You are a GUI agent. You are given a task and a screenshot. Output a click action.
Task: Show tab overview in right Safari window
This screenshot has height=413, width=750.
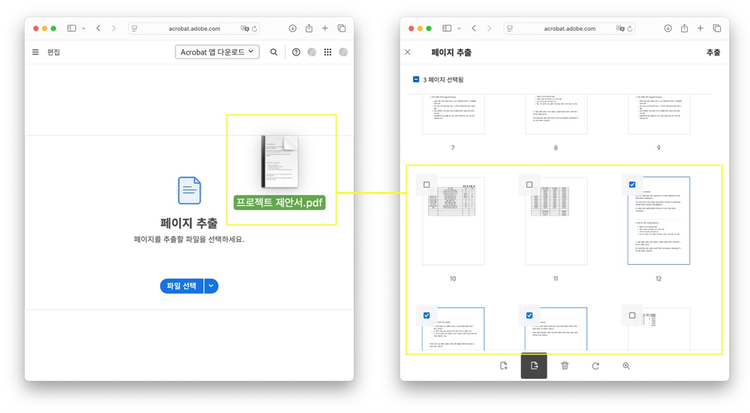point(717,28)
